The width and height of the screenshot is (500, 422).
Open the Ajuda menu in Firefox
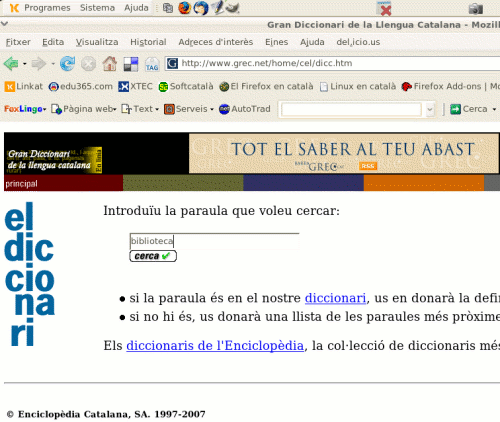[x=312, y=42]
